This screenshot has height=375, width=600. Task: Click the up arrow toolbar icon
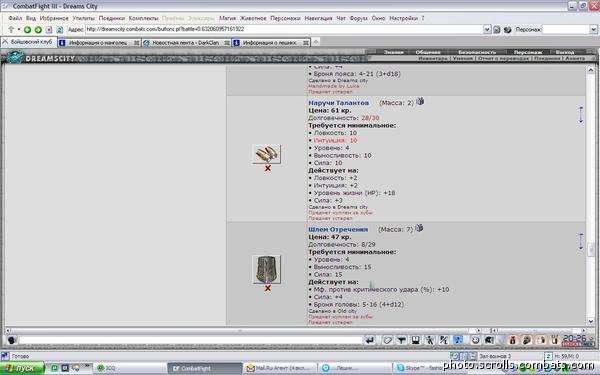click(11, 29)
